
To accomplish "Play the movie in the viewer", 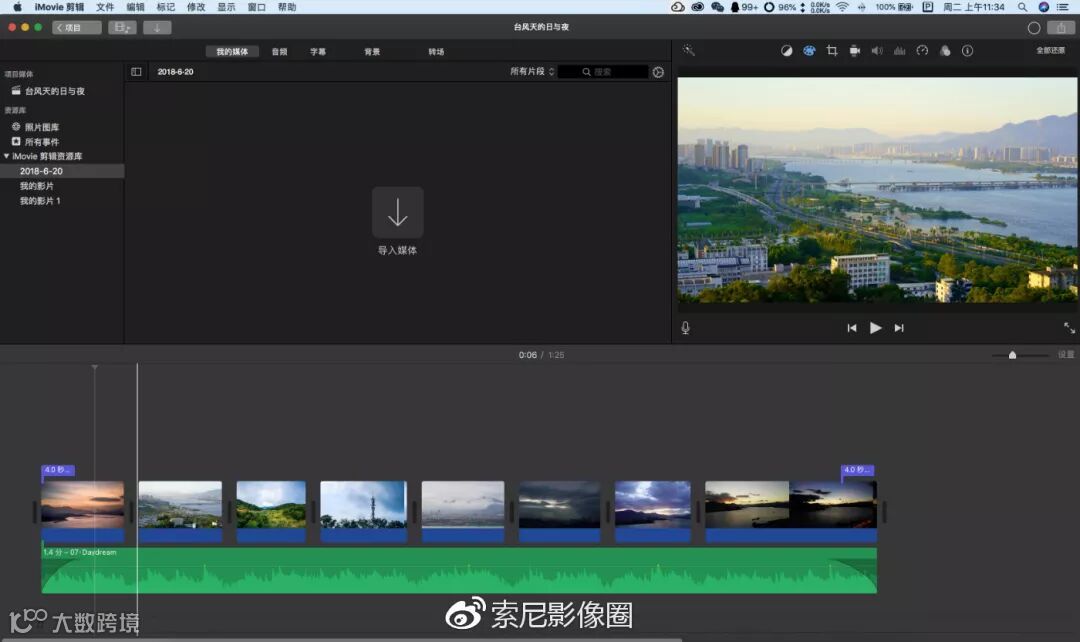I will 875,328.
